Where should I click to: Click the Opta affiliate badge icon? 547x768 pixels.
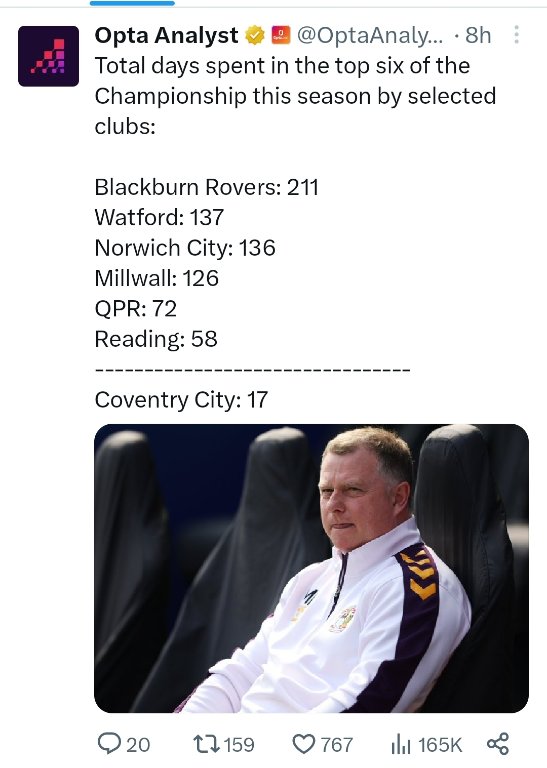(x=281, y=35)
